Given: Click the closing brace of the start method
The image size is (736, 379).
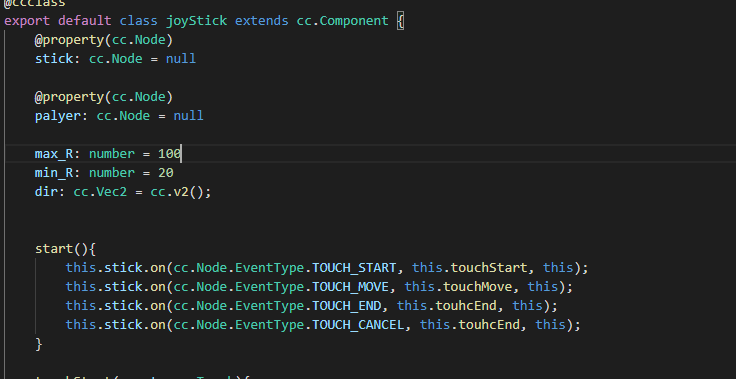Looking at the screenshot, I should pyautogui.click(x=38, y=344).
